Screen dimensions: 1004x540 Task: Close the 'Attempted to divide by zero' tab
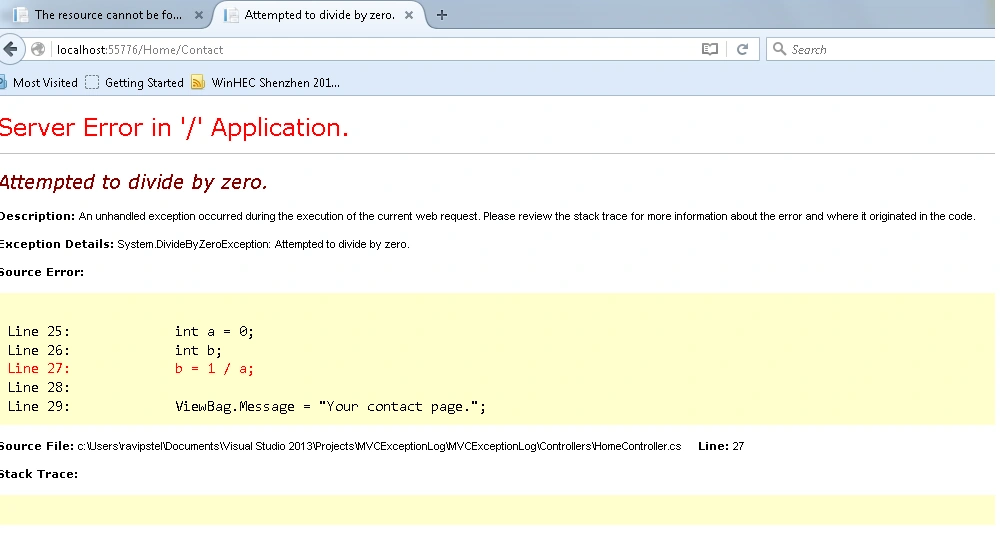(x=409, y=15)
